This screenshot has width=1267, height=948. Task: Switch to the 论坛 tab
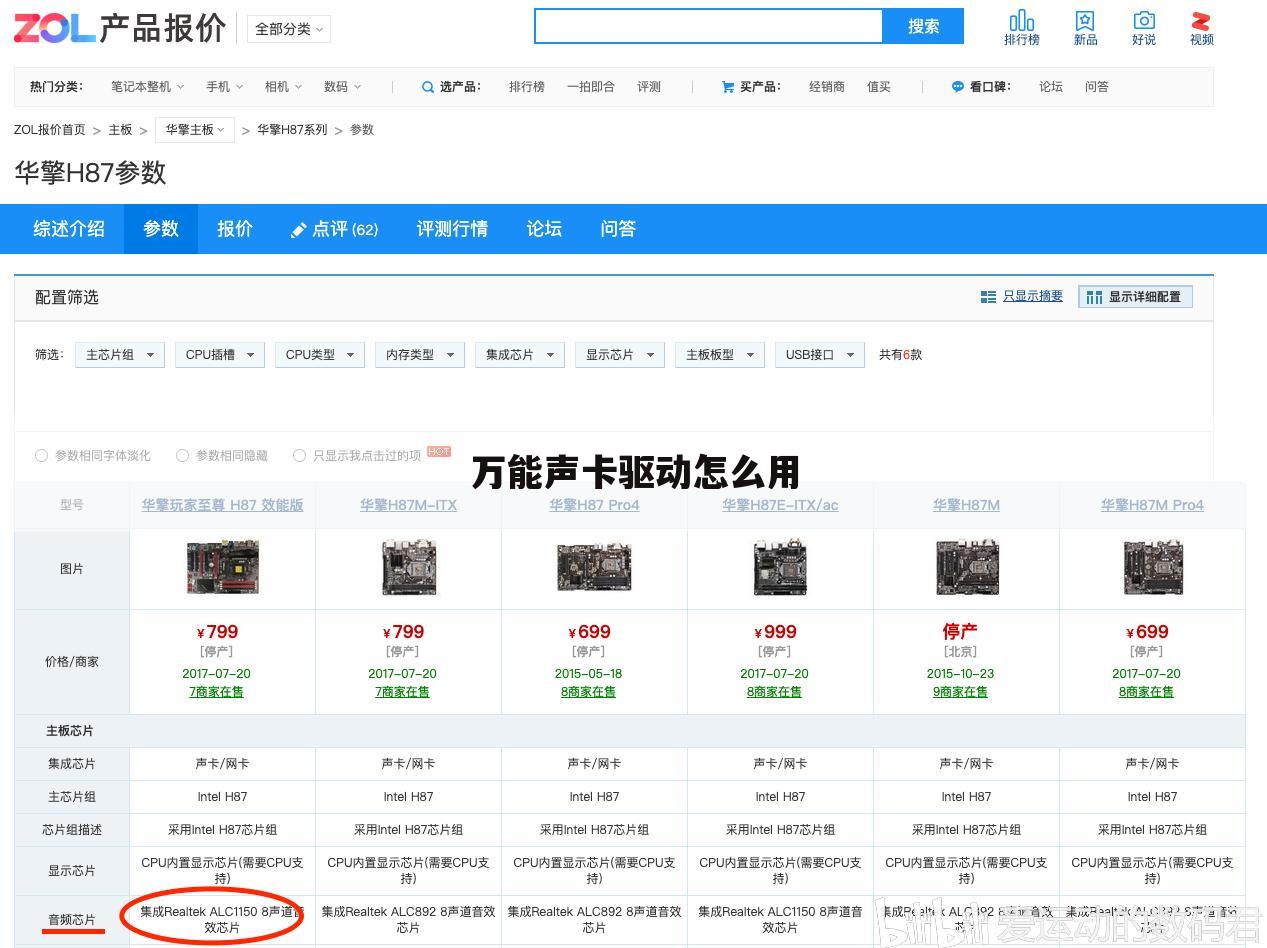(x=544, y=229)
